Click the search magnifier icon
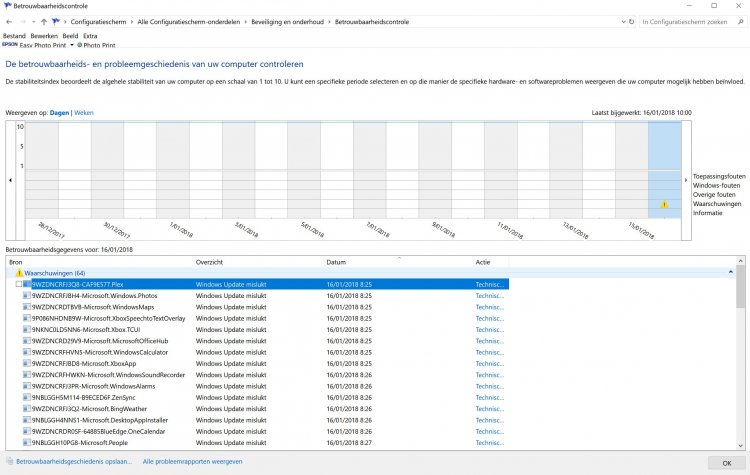 tap(740, 20)
